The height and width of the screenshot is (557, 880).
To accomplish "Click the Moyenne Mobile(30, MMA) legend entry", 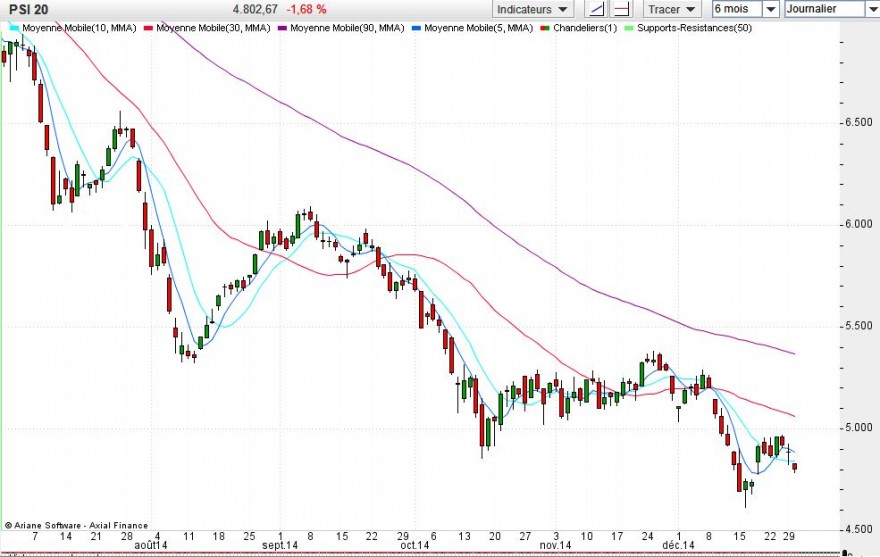I will pyautogui.click(x=207, y=28).
